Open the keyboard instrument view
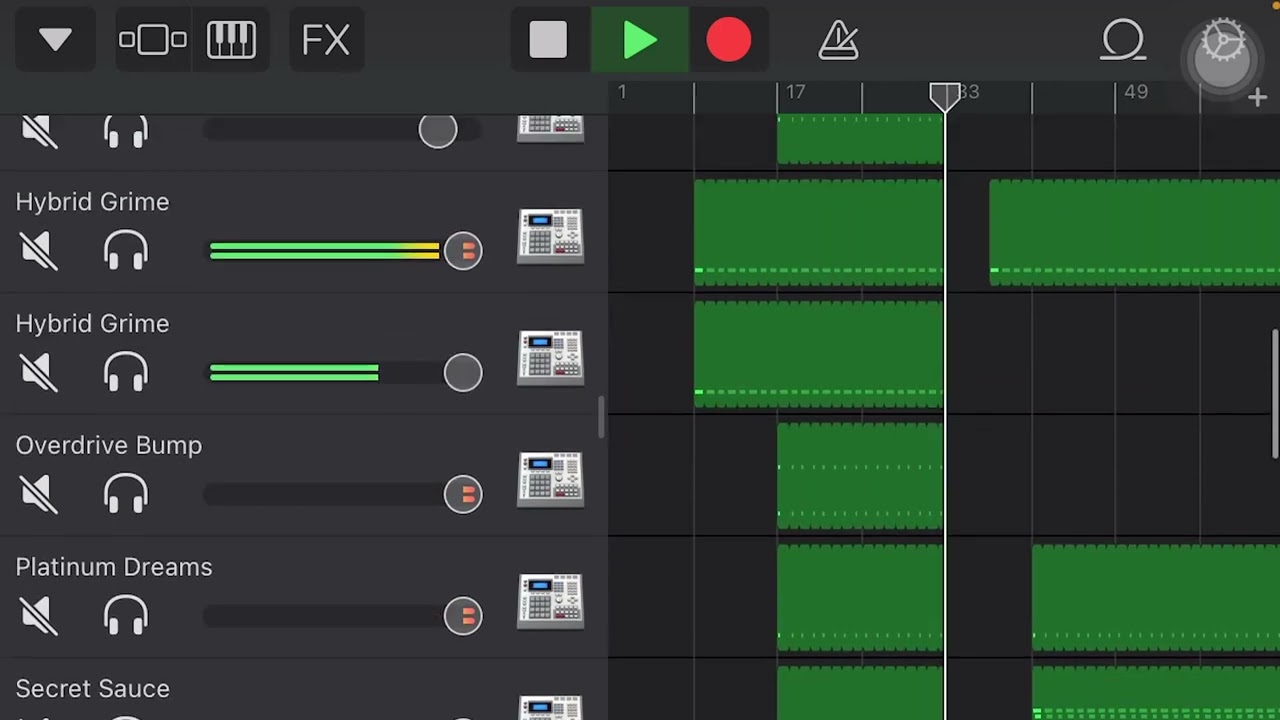This screenshot has width=1280, height=720. 231,41
